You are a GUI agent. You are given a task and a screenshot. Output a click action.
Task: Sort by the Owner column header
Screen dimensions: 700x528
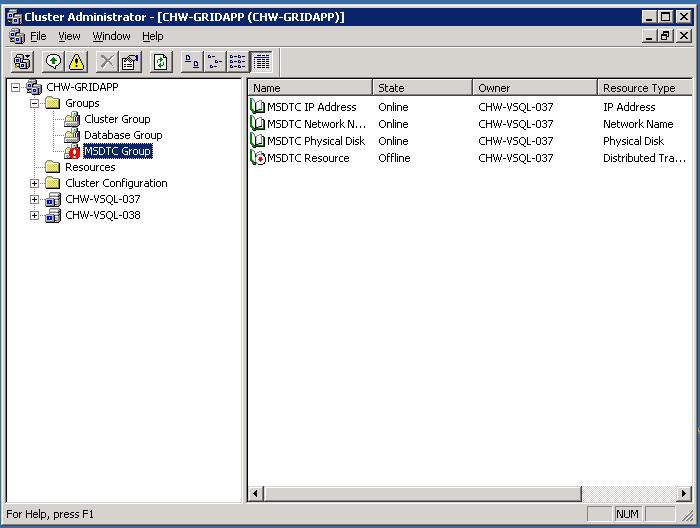535,88
